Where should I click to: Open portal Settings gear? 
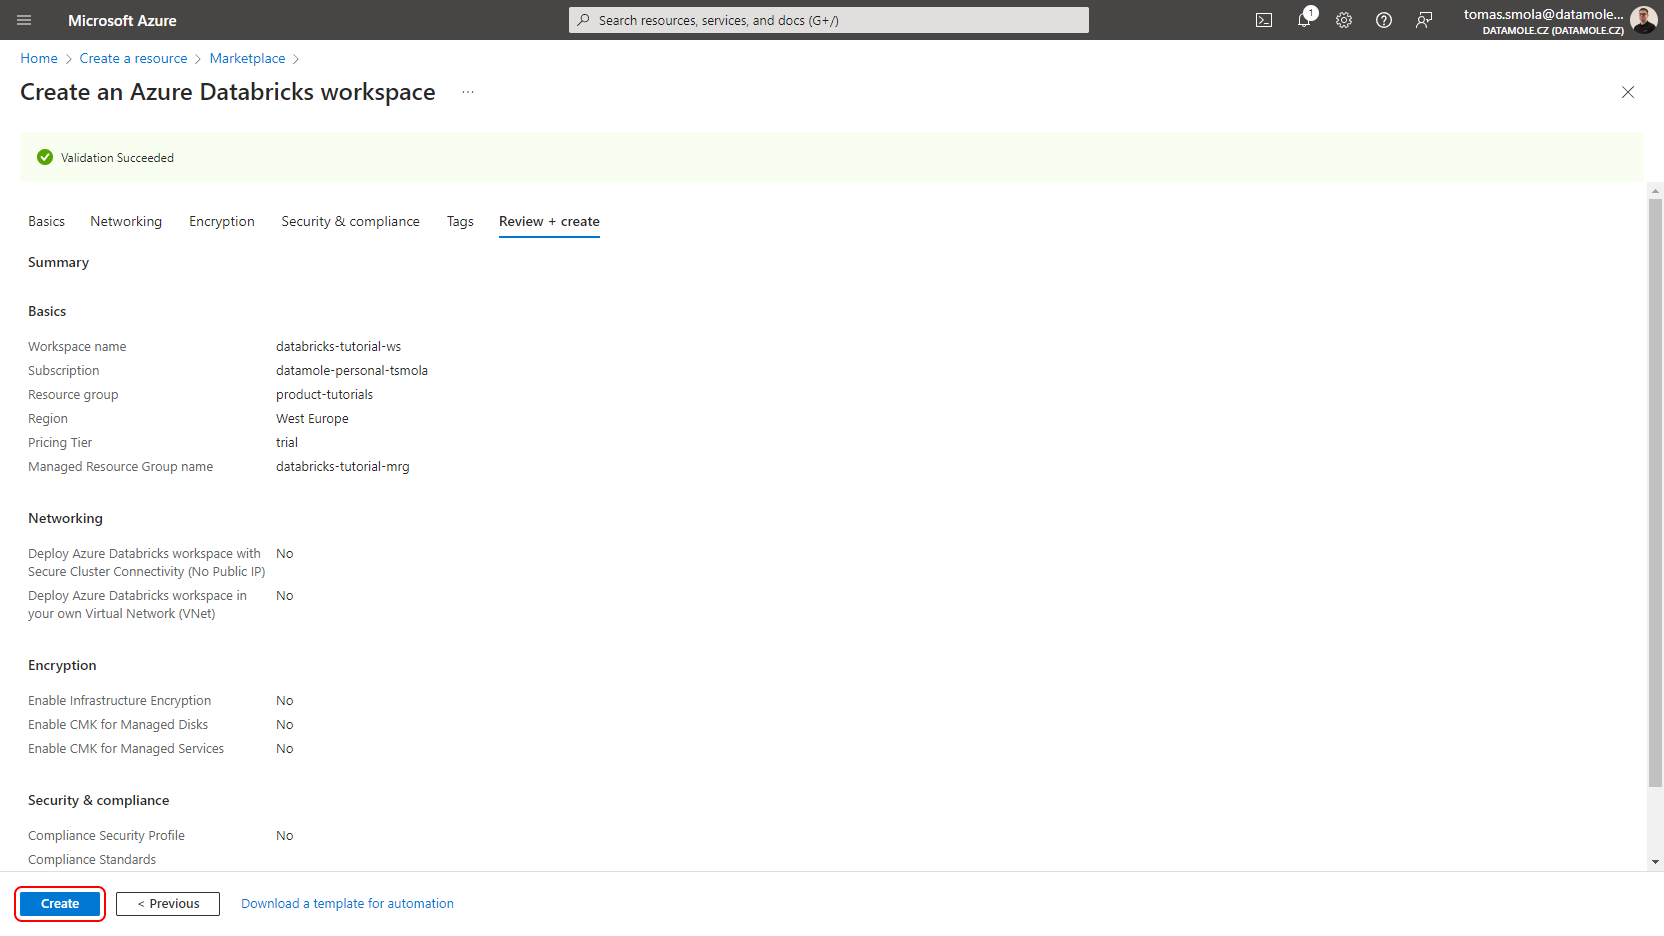point(1344,20)
